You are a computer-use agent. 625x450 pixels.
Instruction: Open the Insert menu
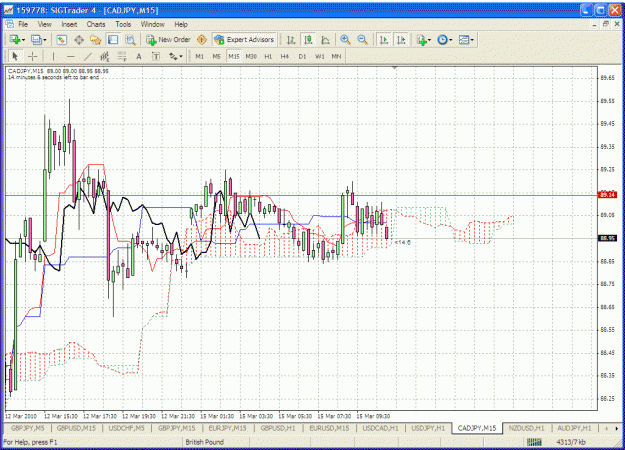tap(69, 24)
